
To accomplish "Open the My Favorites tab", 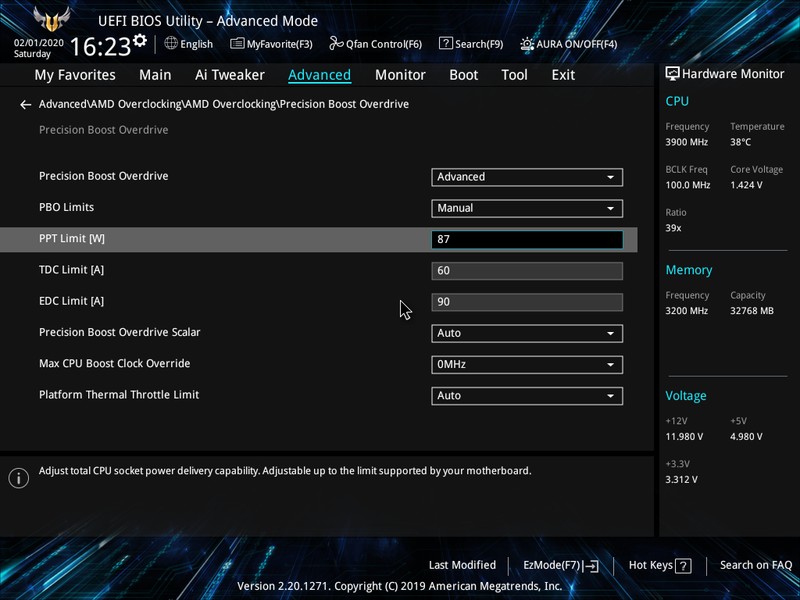I will (75, 75).
